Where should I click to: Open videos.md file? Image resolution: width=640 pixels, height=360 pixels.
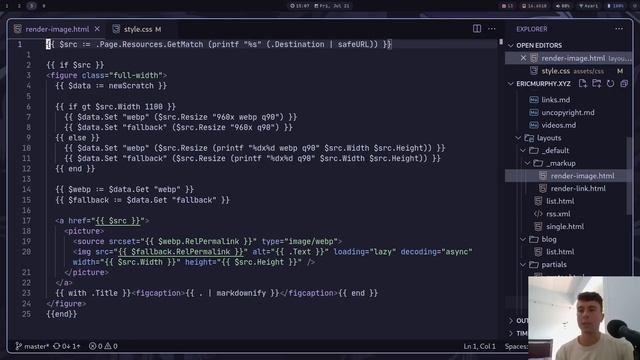558,125
